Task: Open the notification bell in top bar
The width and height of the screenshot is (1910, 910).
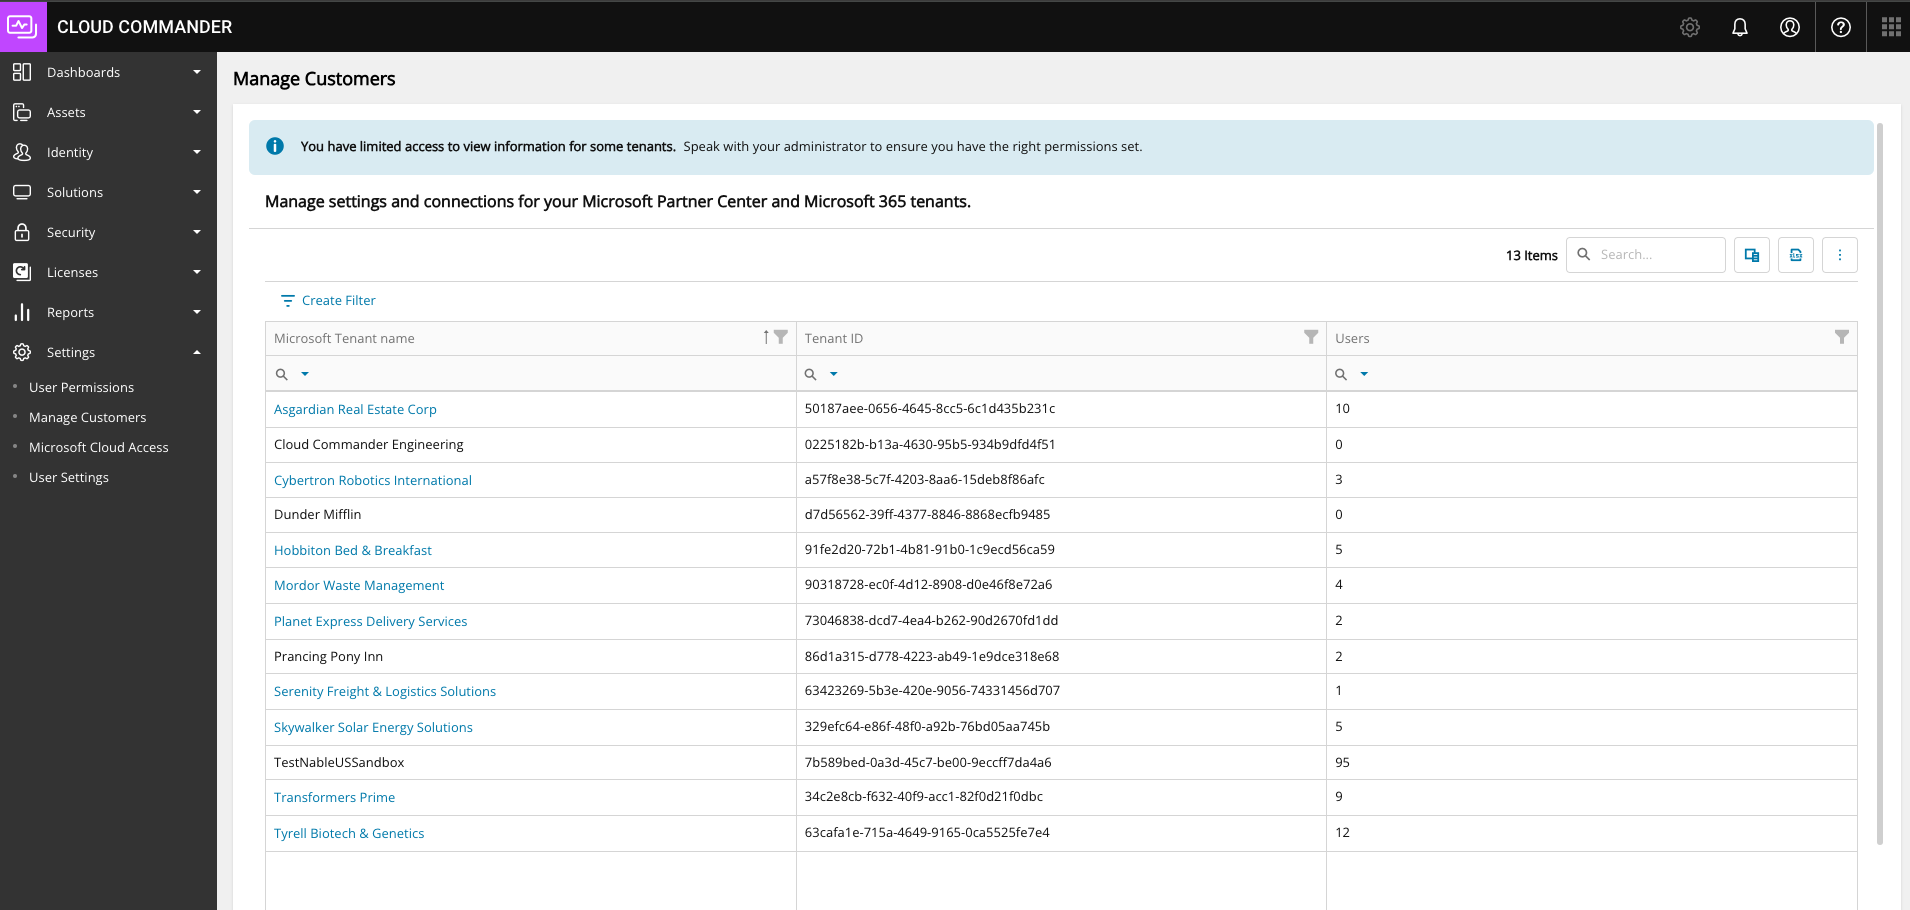Action: click(1740, 26)
